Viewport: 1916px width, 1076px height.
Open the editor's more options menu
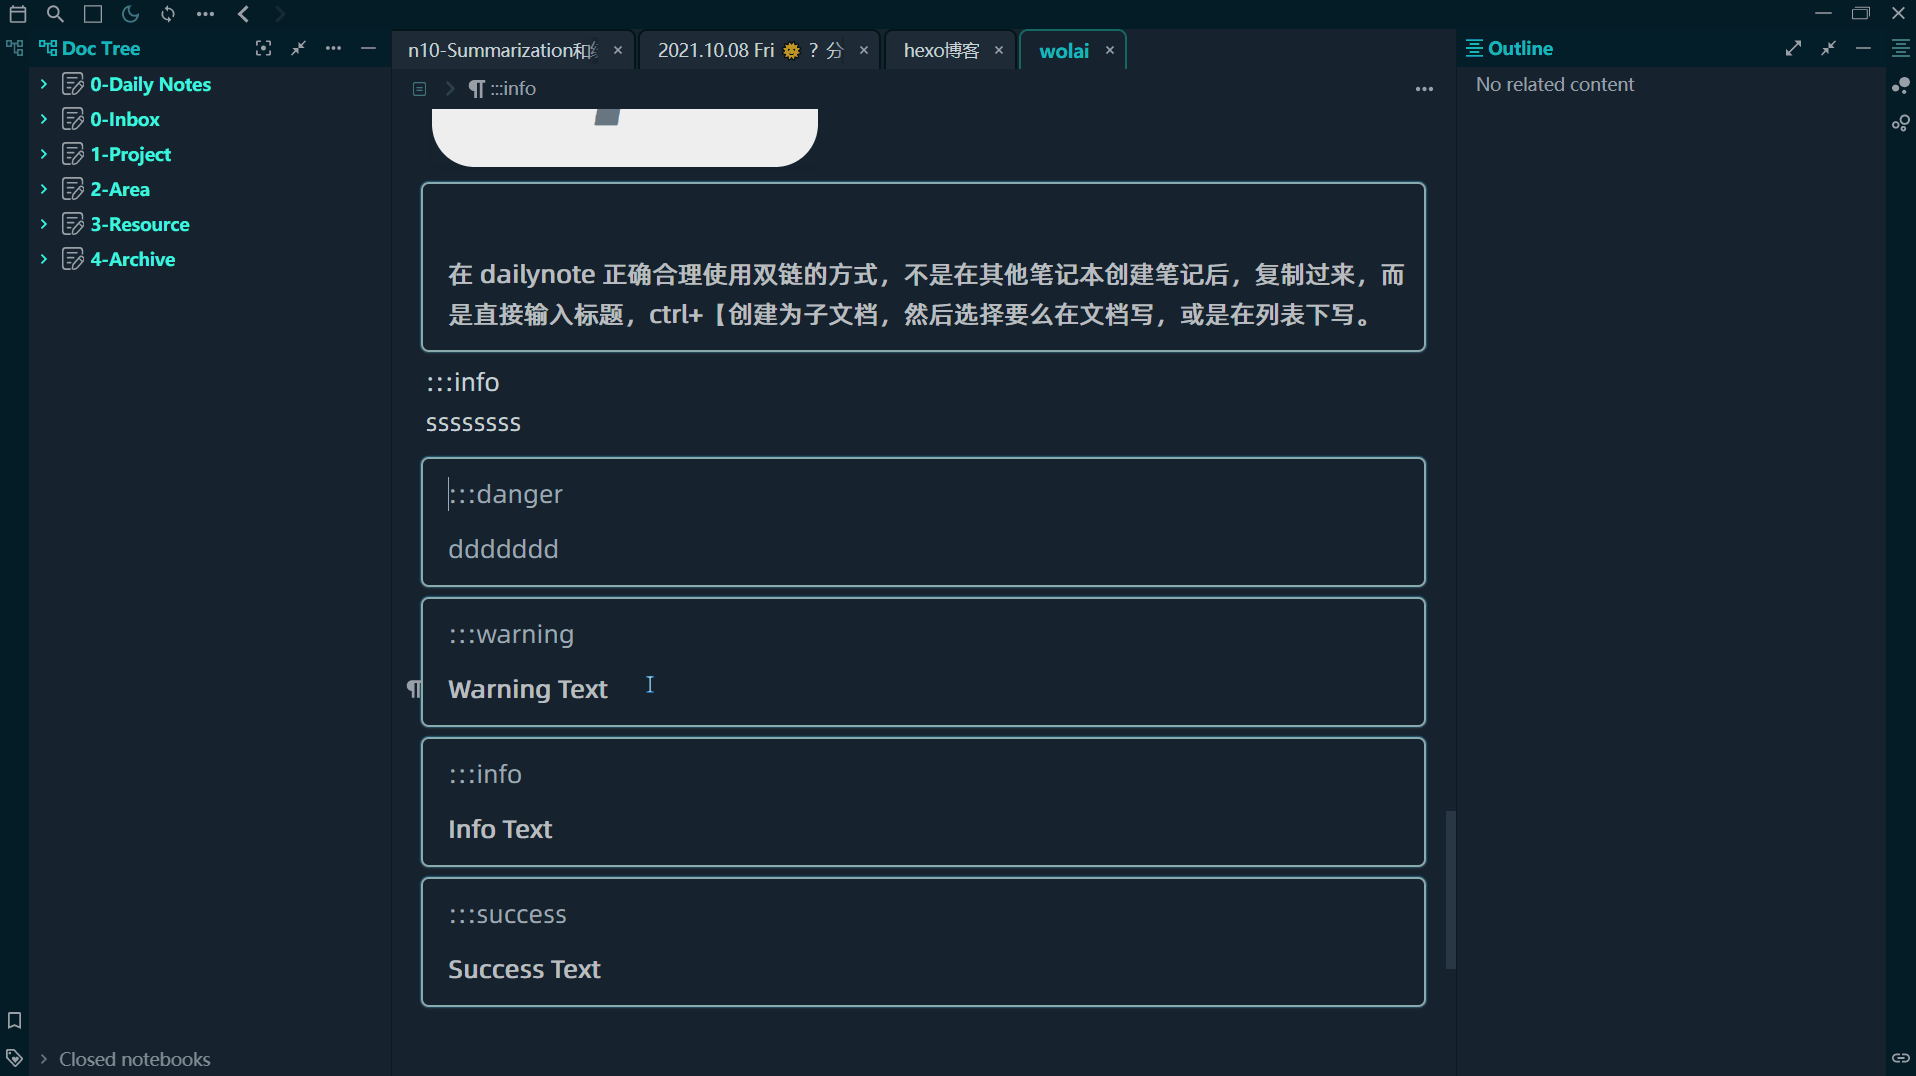click(x=1424, y=89)
